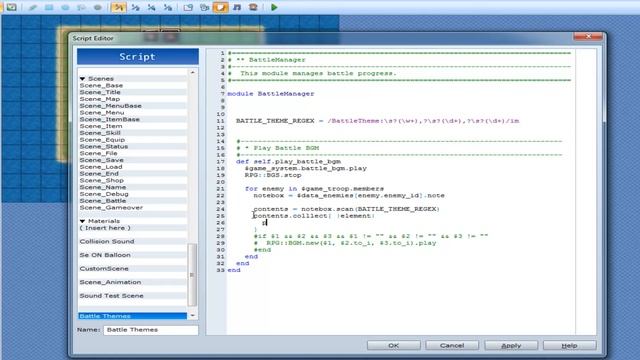Select the Rectangle drawing tool

[49, 7]
